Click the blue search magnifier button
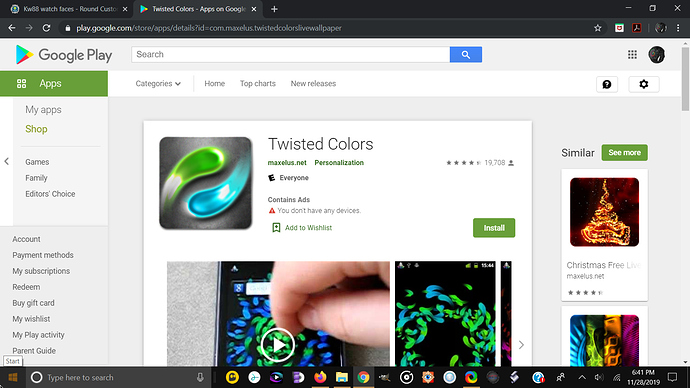This screenshot has height=388, width=690. point(466,55)
